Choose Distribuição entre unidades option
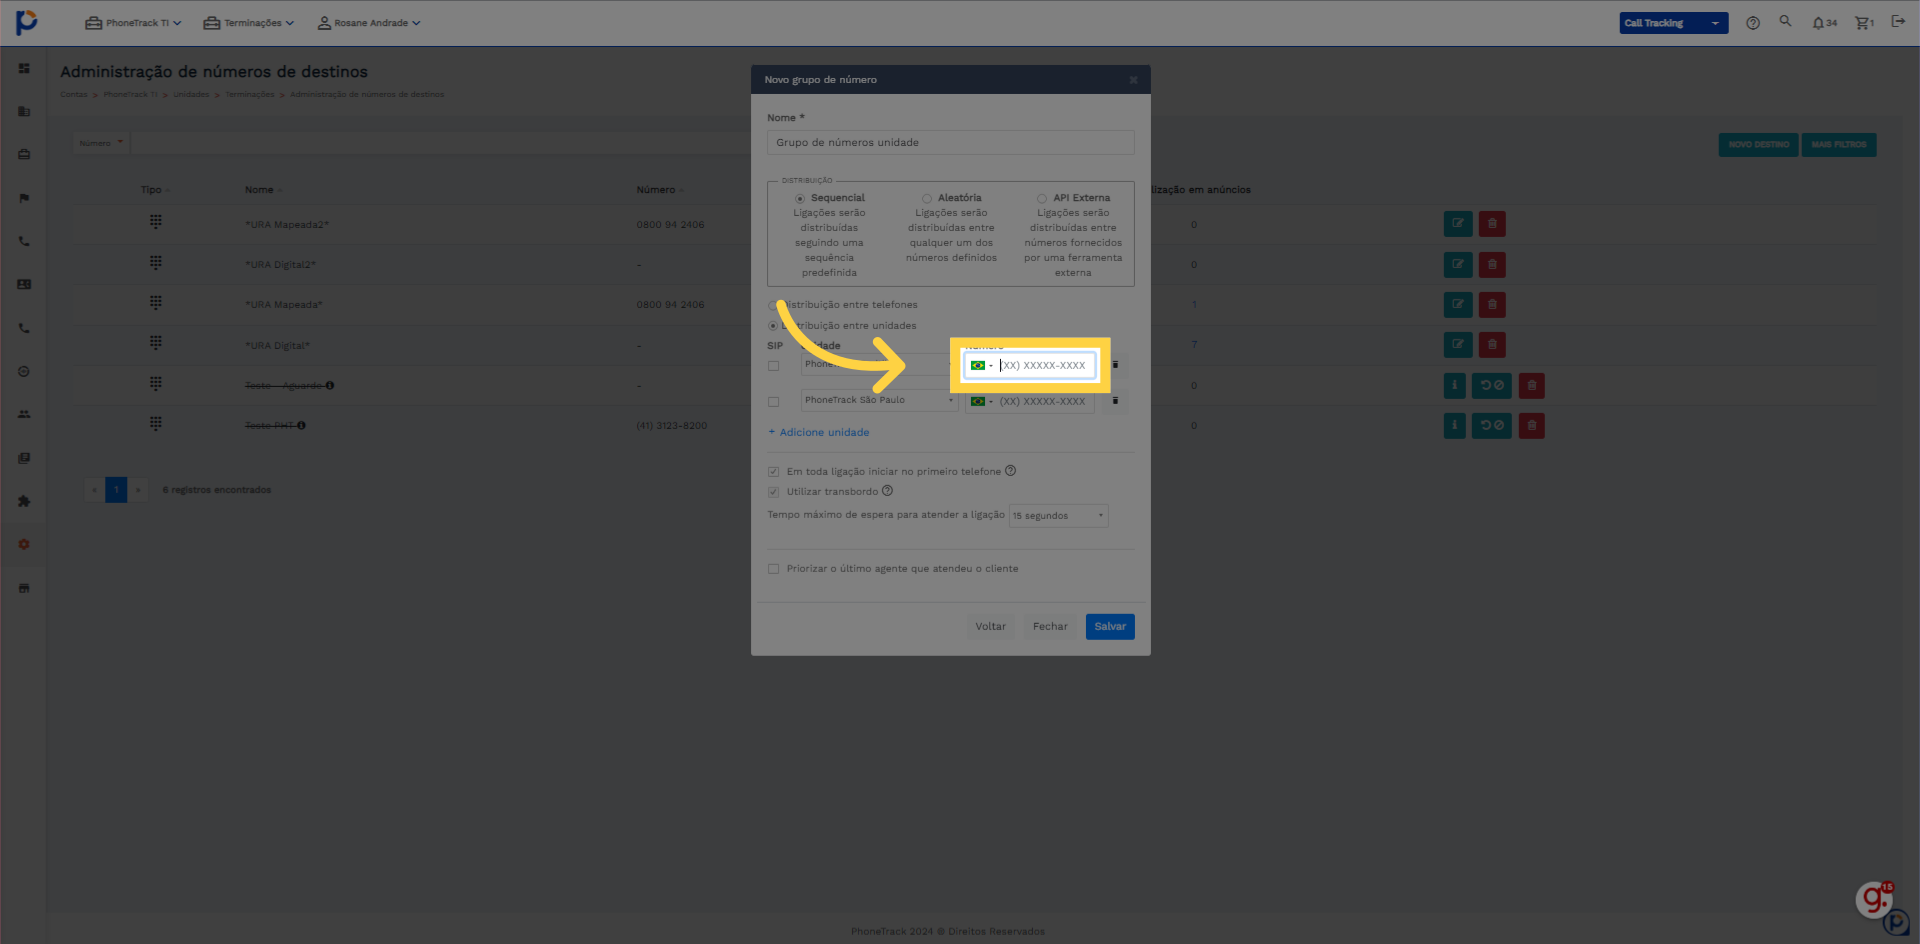Screen dimensions: 1920x944 tap(773, 326)
